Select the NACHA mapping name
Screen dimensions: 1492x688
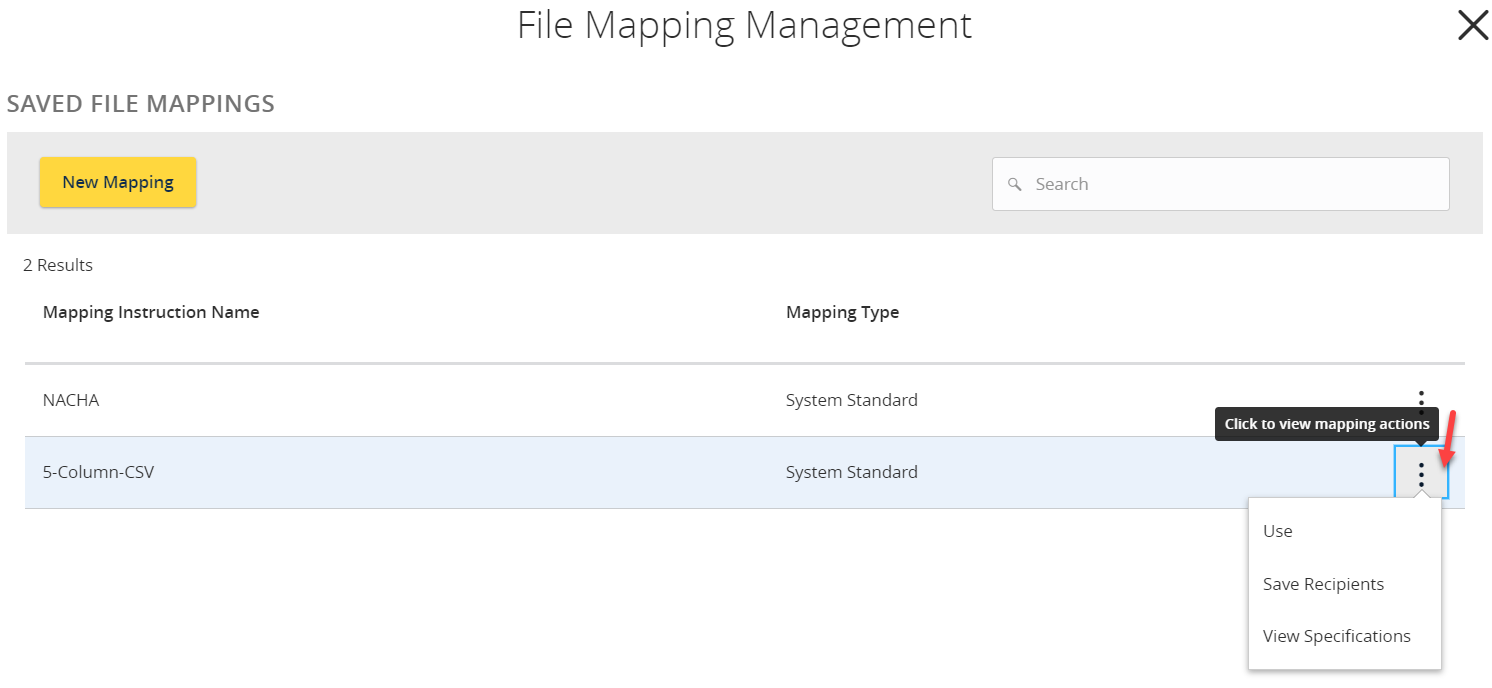[71, 400]
